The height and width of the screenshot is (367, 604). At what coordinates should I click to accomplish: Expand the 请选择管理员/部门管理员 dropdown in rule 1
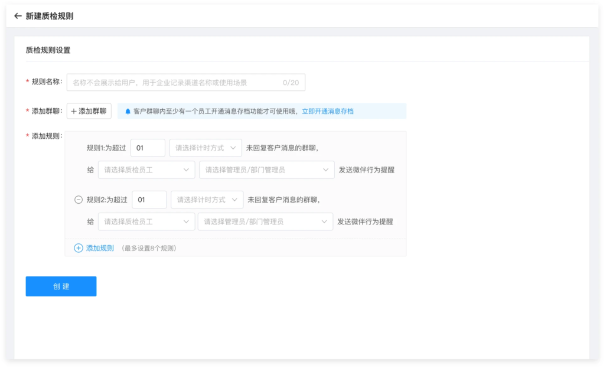(267, 170)
